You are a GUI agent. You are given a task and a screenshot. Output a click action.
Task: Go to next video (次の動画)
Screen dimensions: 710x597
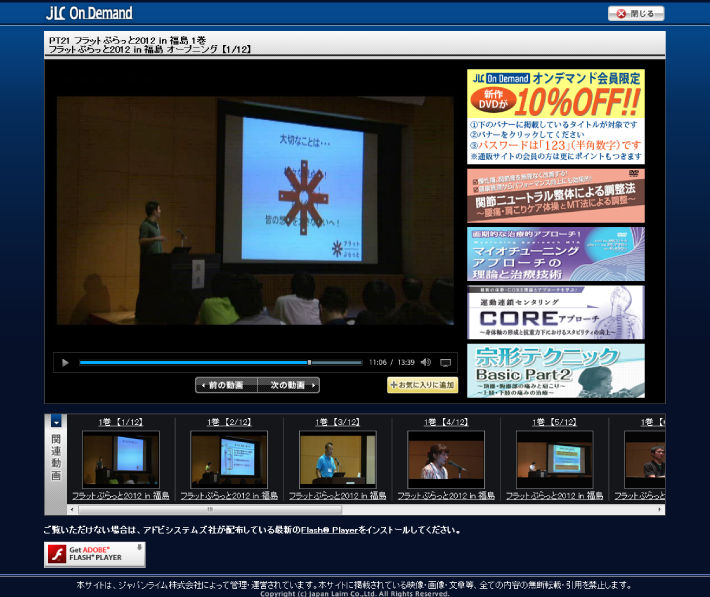pos(288,385)
